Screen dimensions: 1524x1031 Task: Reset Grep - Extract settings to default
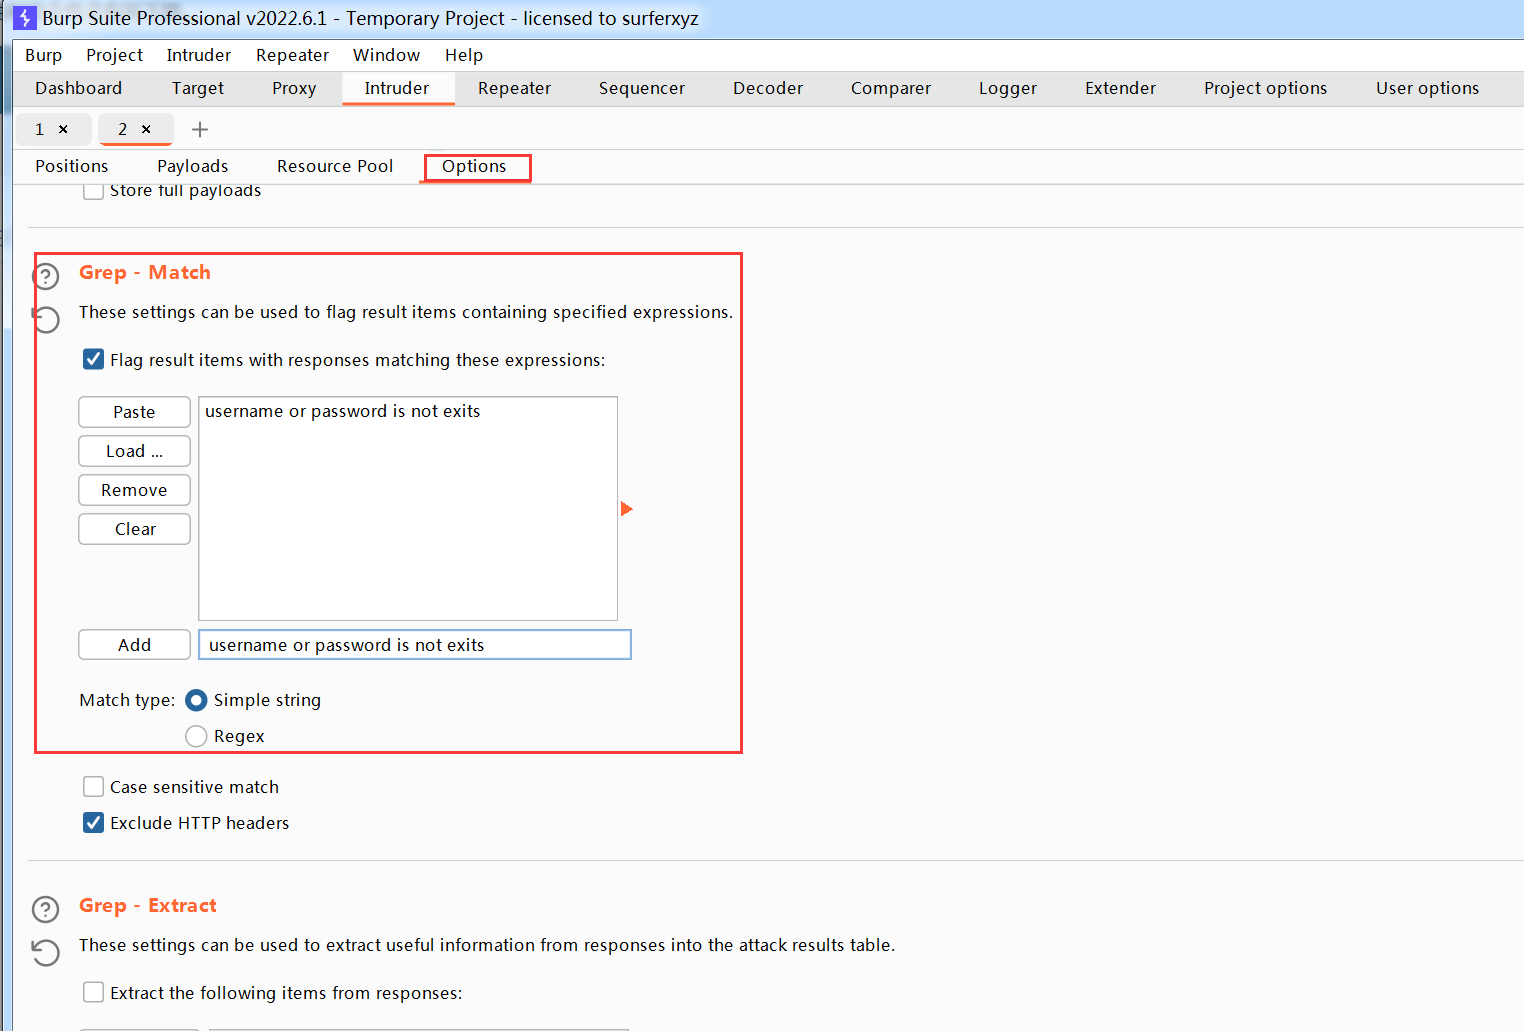point(46,952)
